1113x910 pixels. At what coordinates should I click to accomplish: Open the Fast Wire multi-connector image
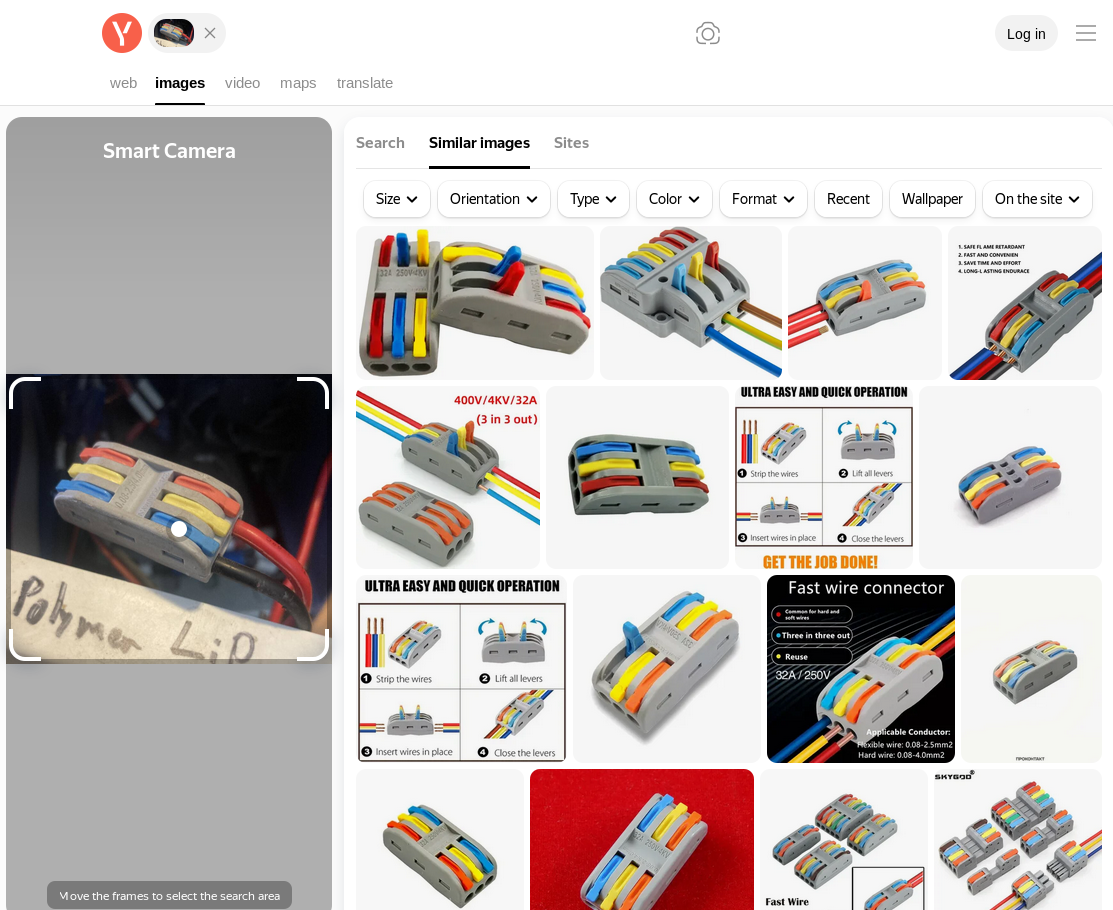844,839
